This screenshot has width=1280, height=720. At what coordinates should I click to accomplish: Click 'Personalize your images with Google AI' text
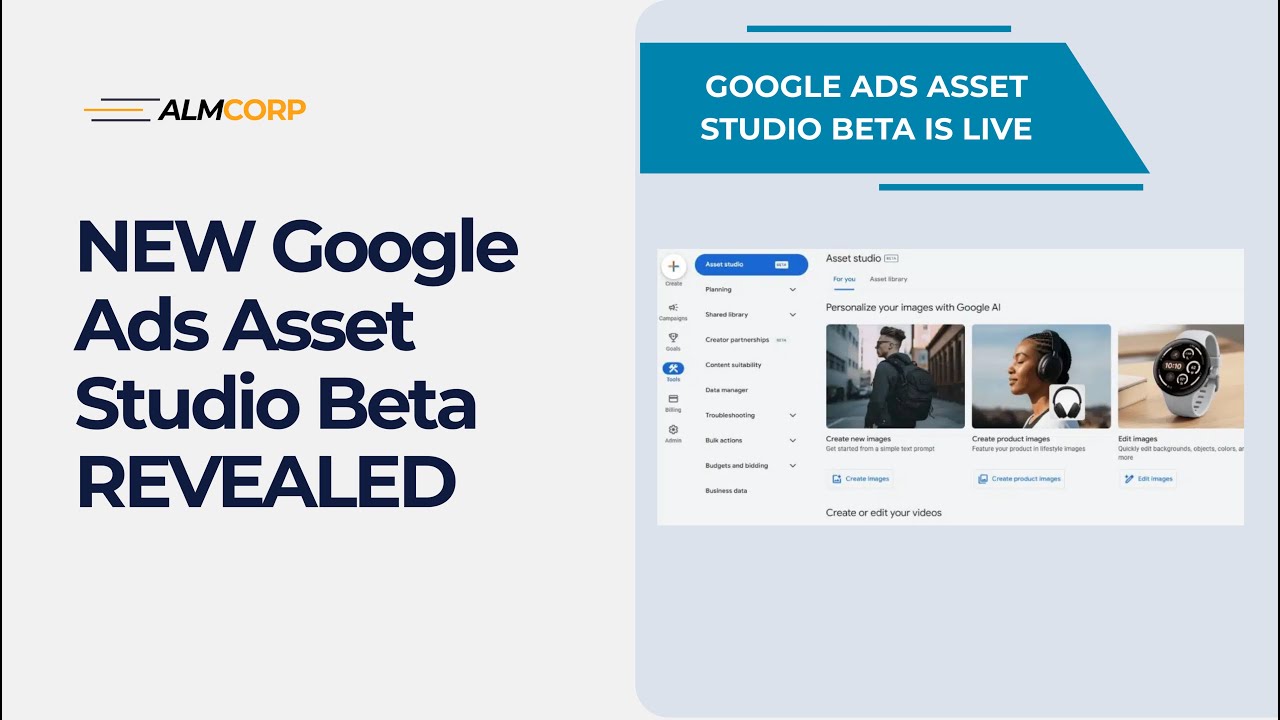(x=913, y=308)
